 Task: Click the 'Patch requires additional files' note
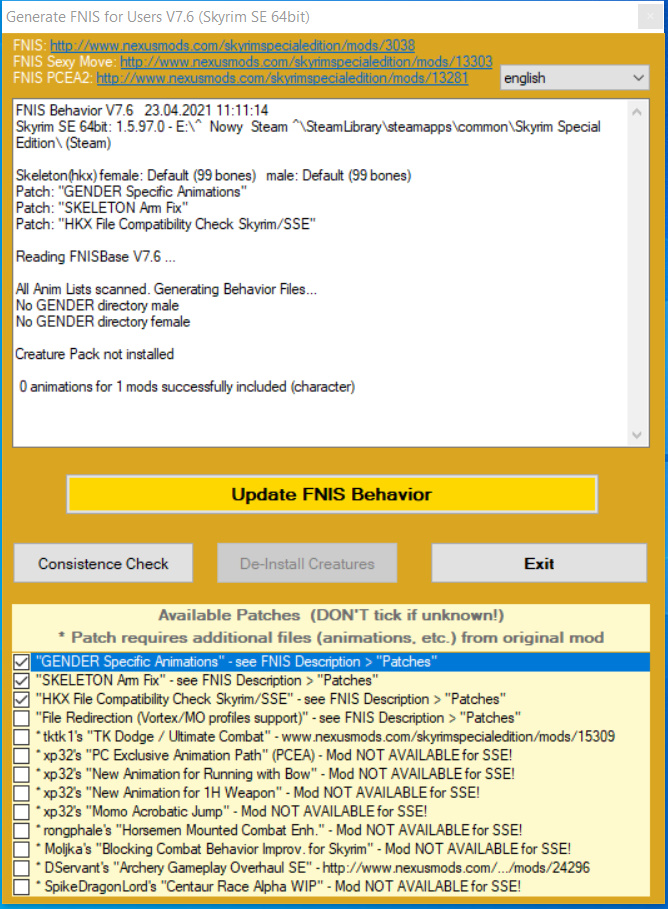click(332, 638)
